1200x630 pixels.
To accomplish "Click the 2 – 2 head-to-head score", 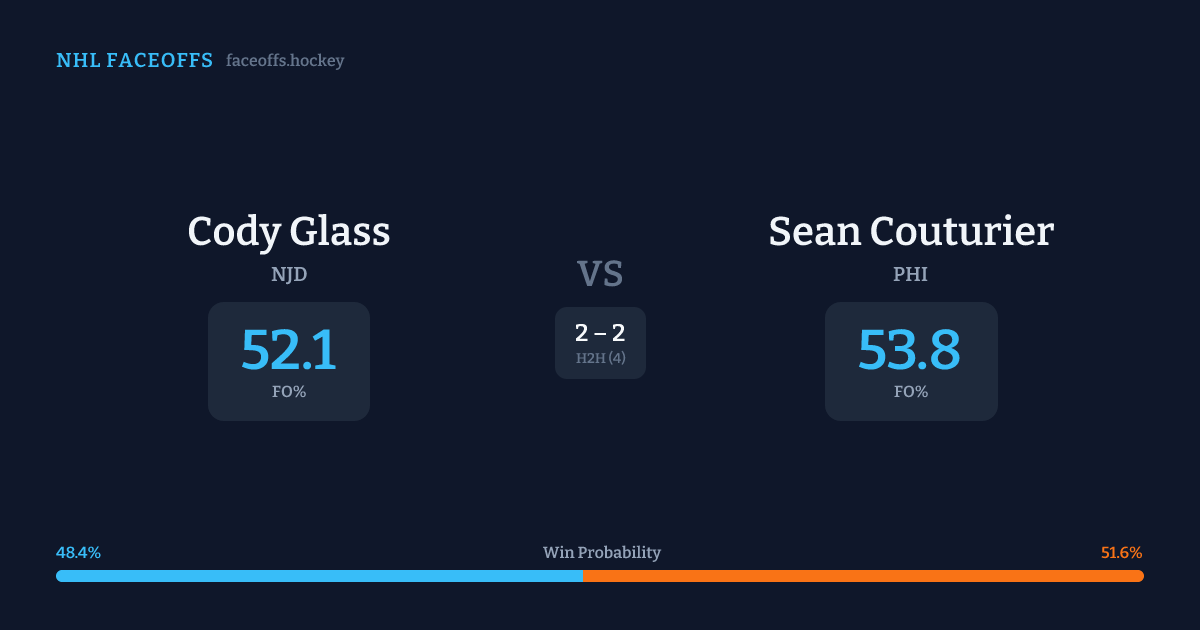I will [x=600, y=334].
